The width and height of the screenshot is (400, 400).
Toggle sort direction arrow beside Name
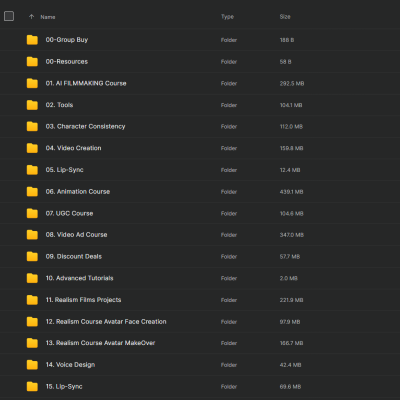31,17
